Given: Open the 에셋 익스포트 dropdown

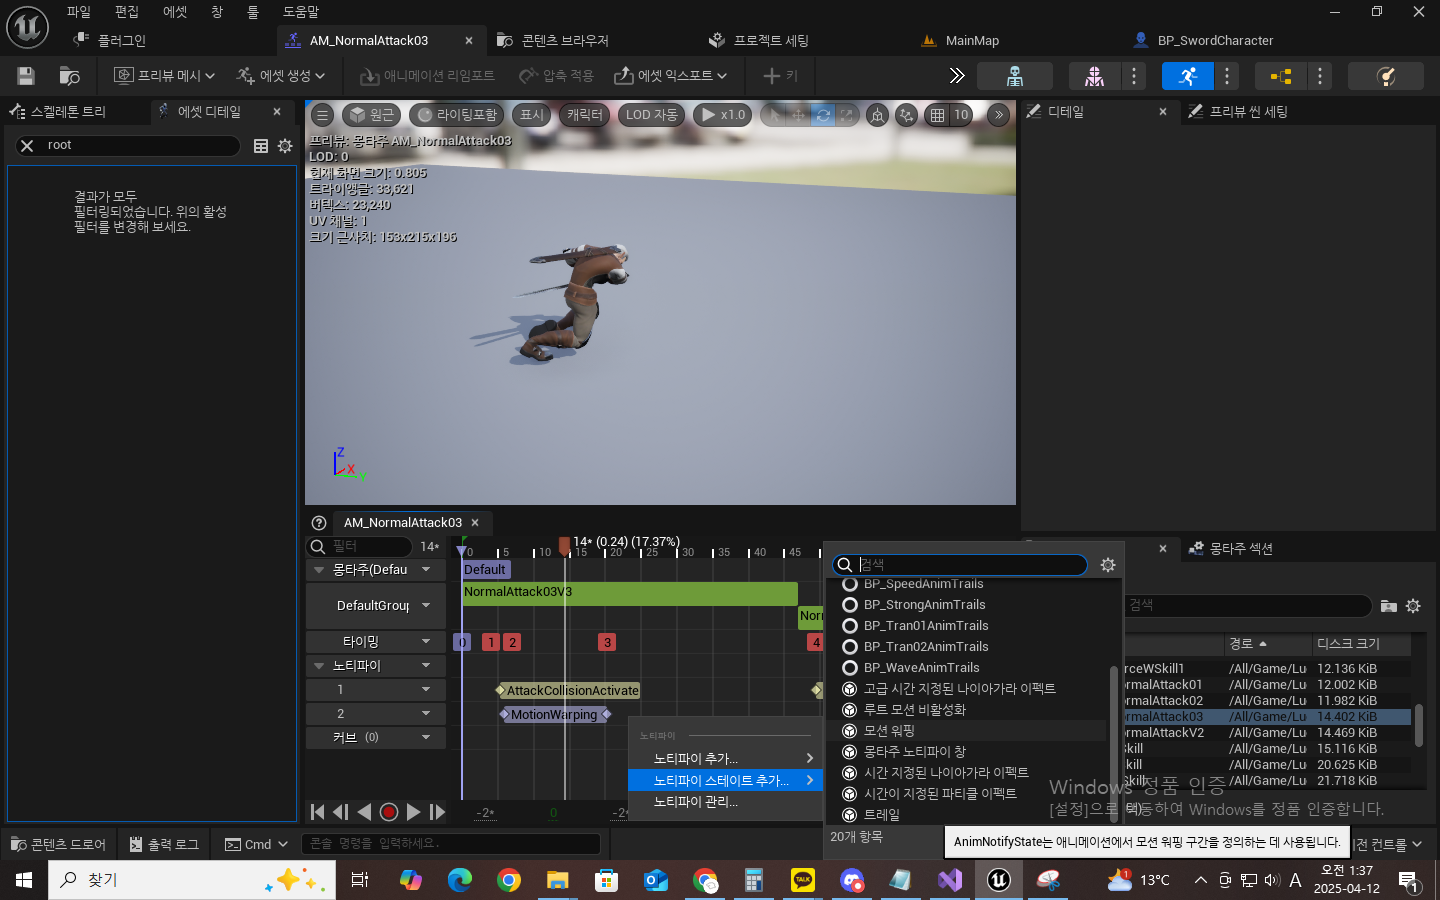Looking at the screenshot, I should (x=670, y=76).
